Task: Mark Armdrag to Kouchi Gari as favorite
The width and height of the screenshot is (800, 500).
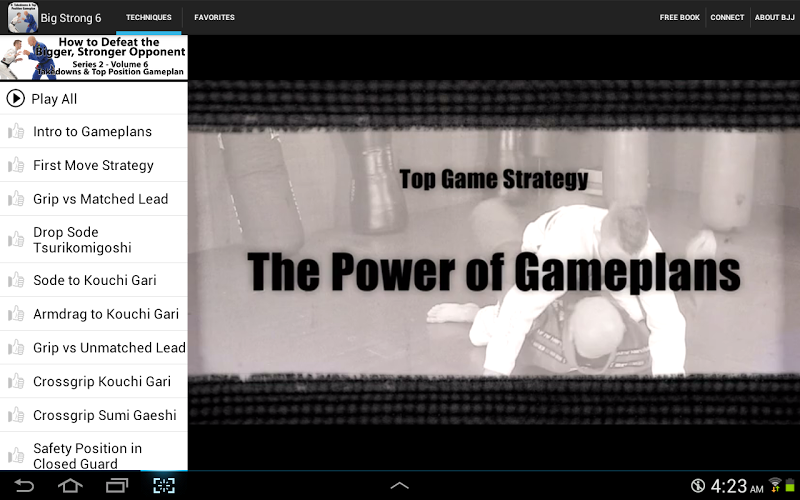Action: tap(16, 314)
